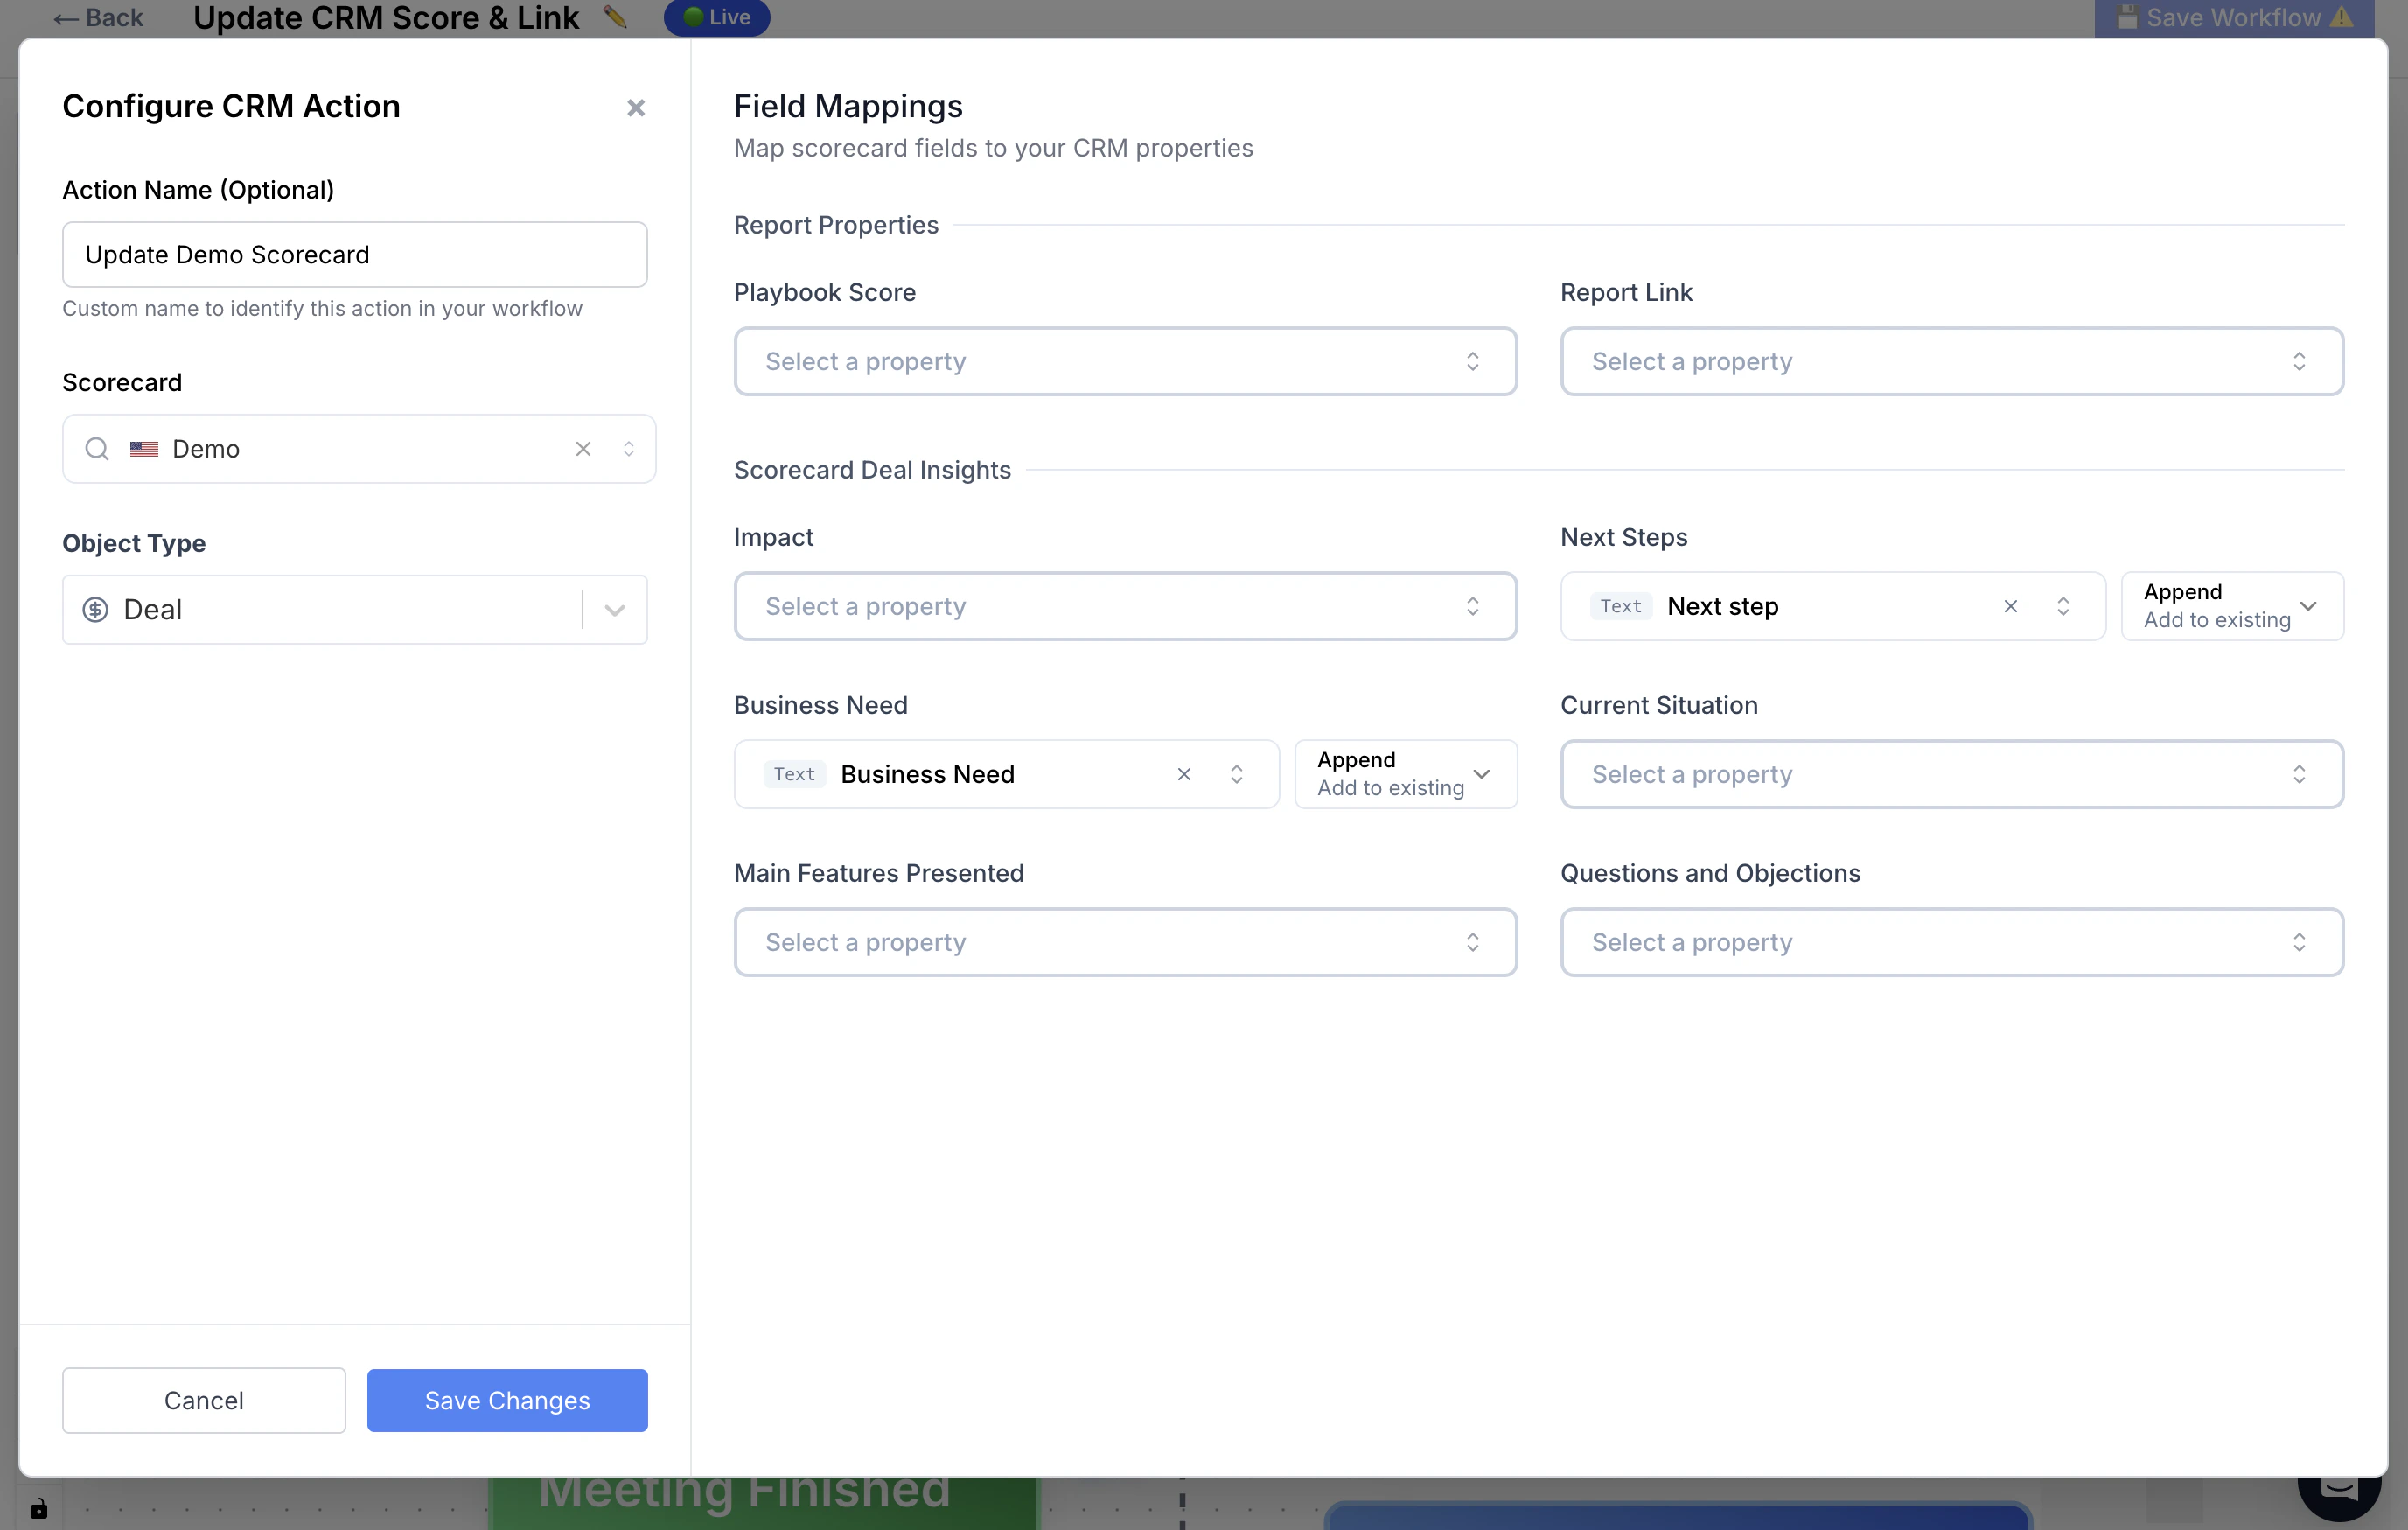Click the pencil icon to rename workflow
Viewport: 2408px width, 1530px height.
(615, 17)
